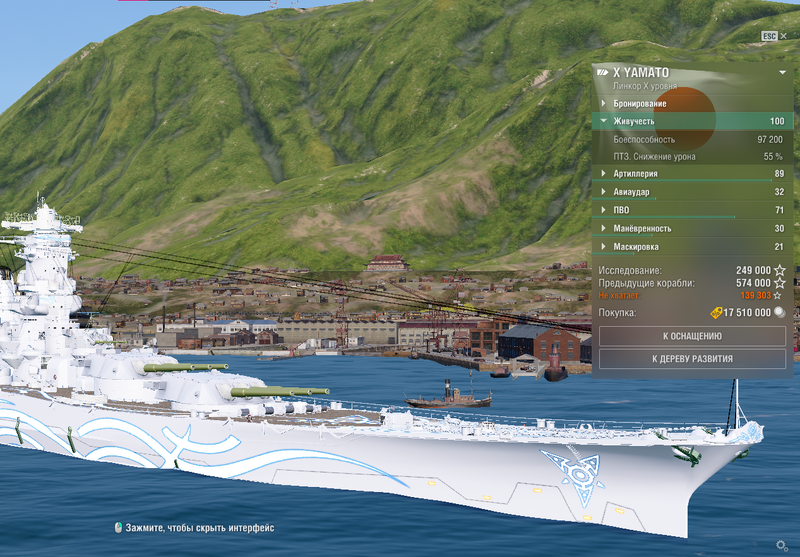Click the star icon next to 249 000
Image resolution: width=800 pixels, height=557 pixels.
[x=780, y=270]
